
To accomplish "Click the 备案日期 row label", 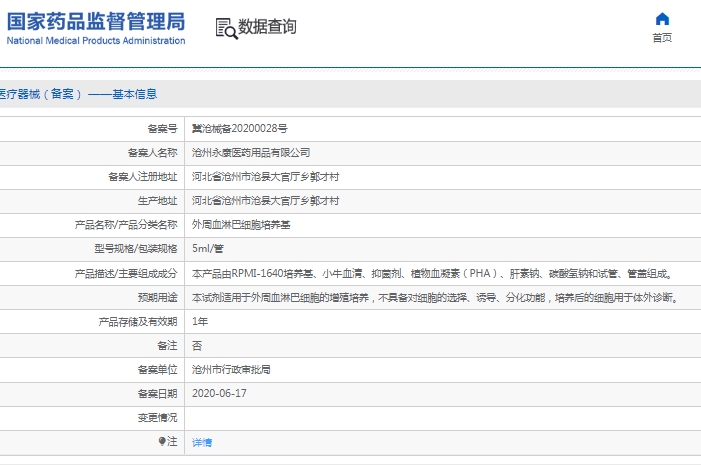I will click(x=157, y=393).
